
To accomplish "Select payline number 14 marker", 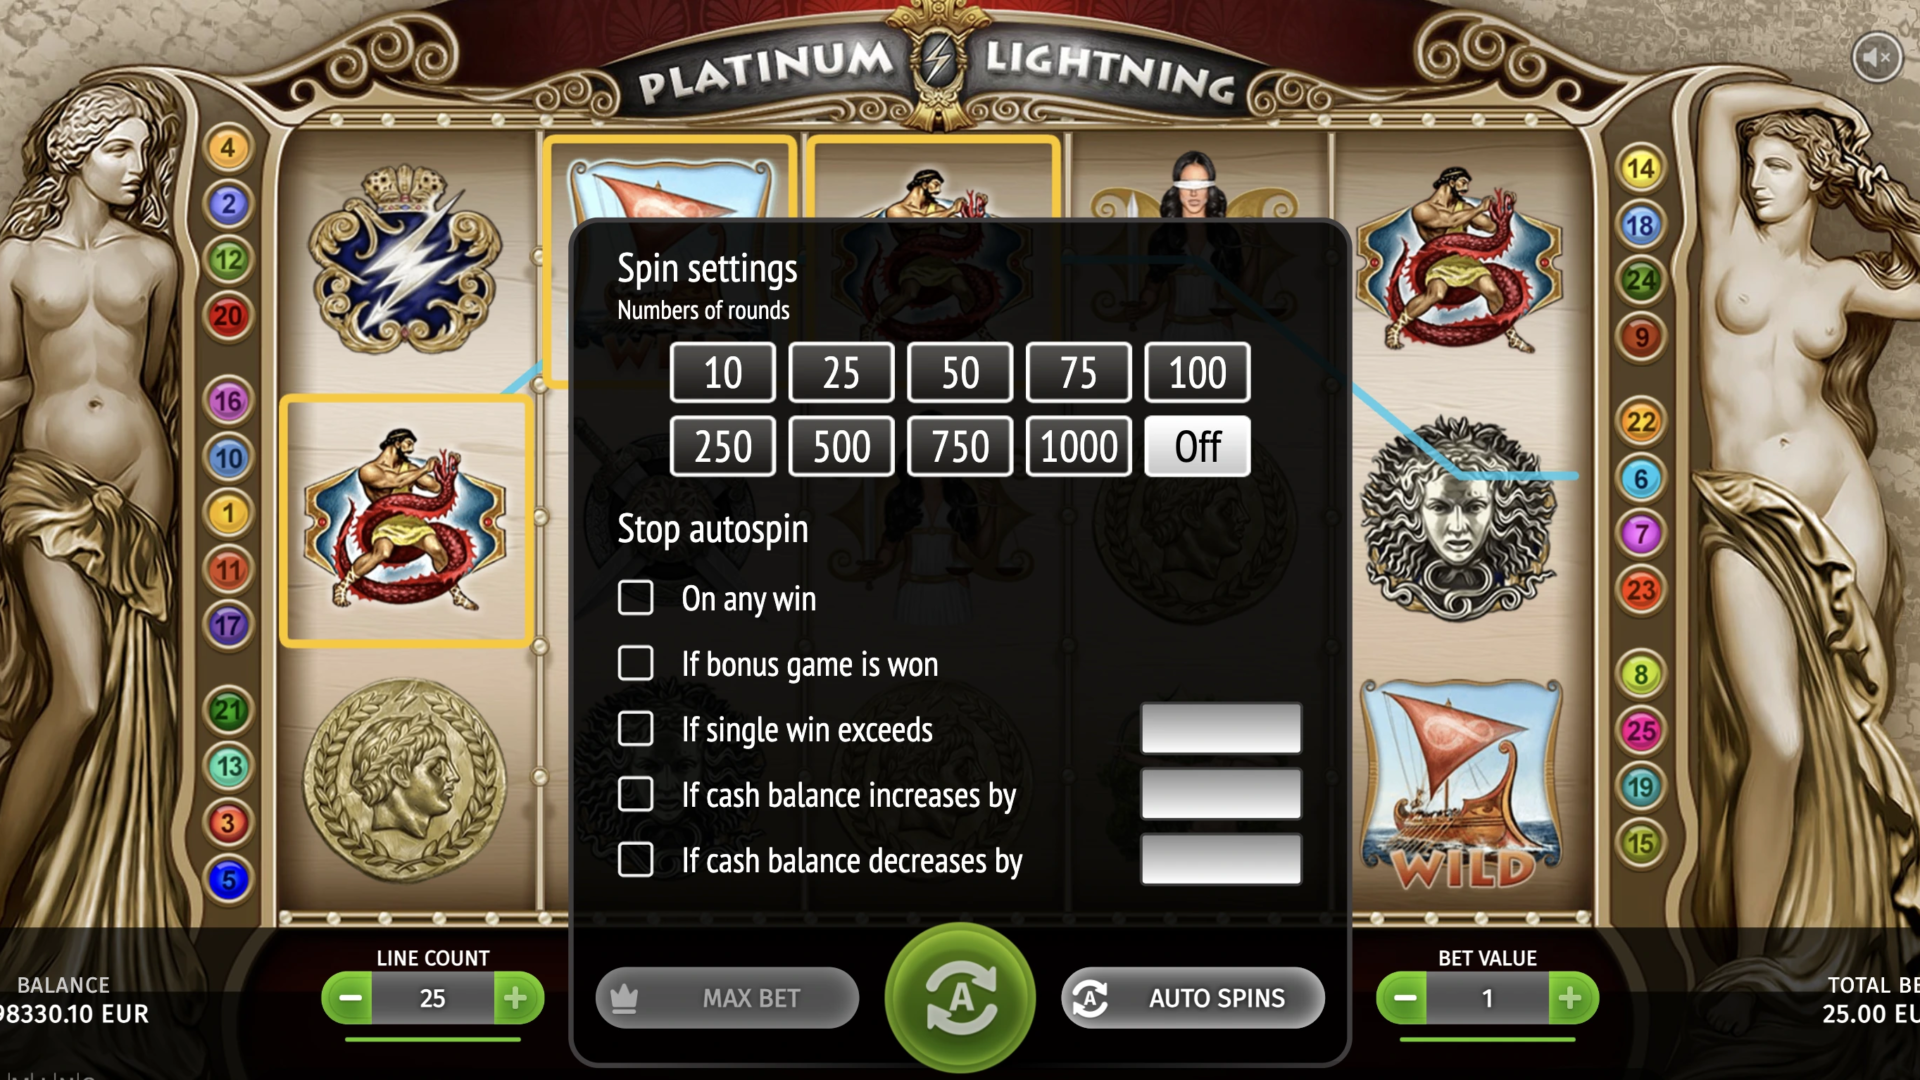I will [1640, 168].
